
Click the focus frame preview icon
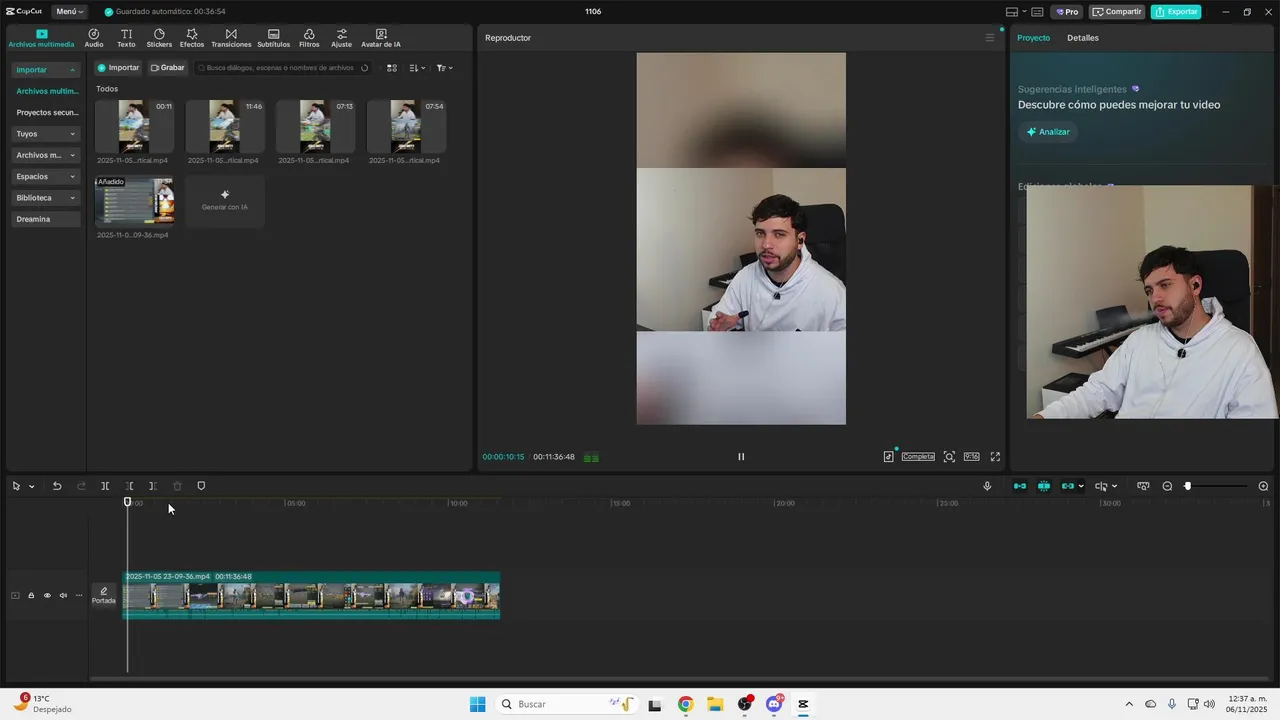(949, 457)
